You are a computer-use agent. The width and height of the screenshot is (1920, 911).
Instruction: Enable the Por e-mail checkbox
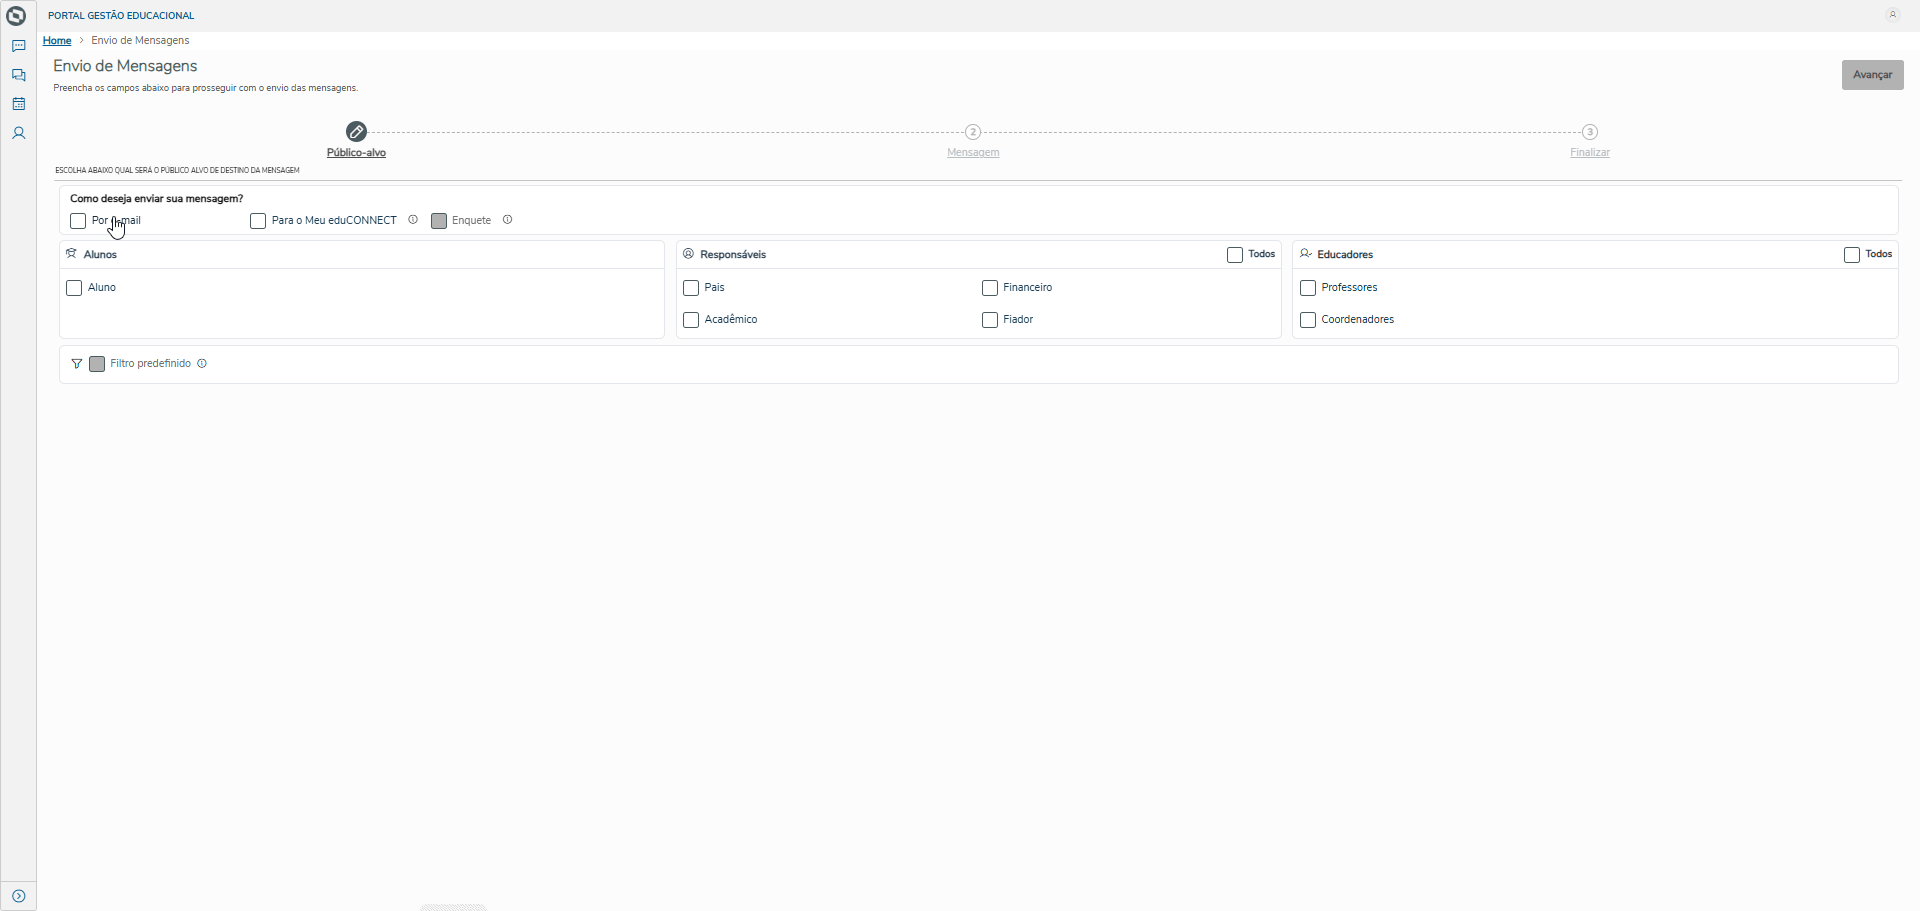[x=78, y=221]
